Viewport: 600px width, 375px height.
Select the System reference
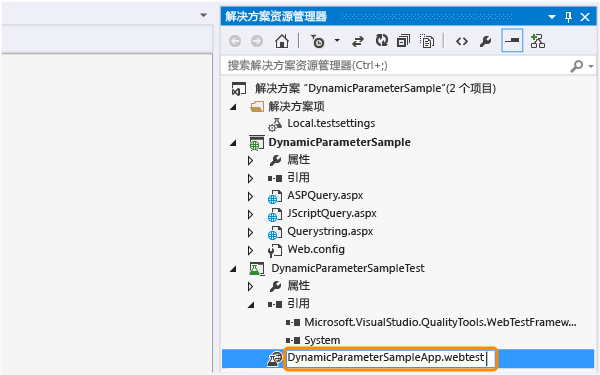322,341
